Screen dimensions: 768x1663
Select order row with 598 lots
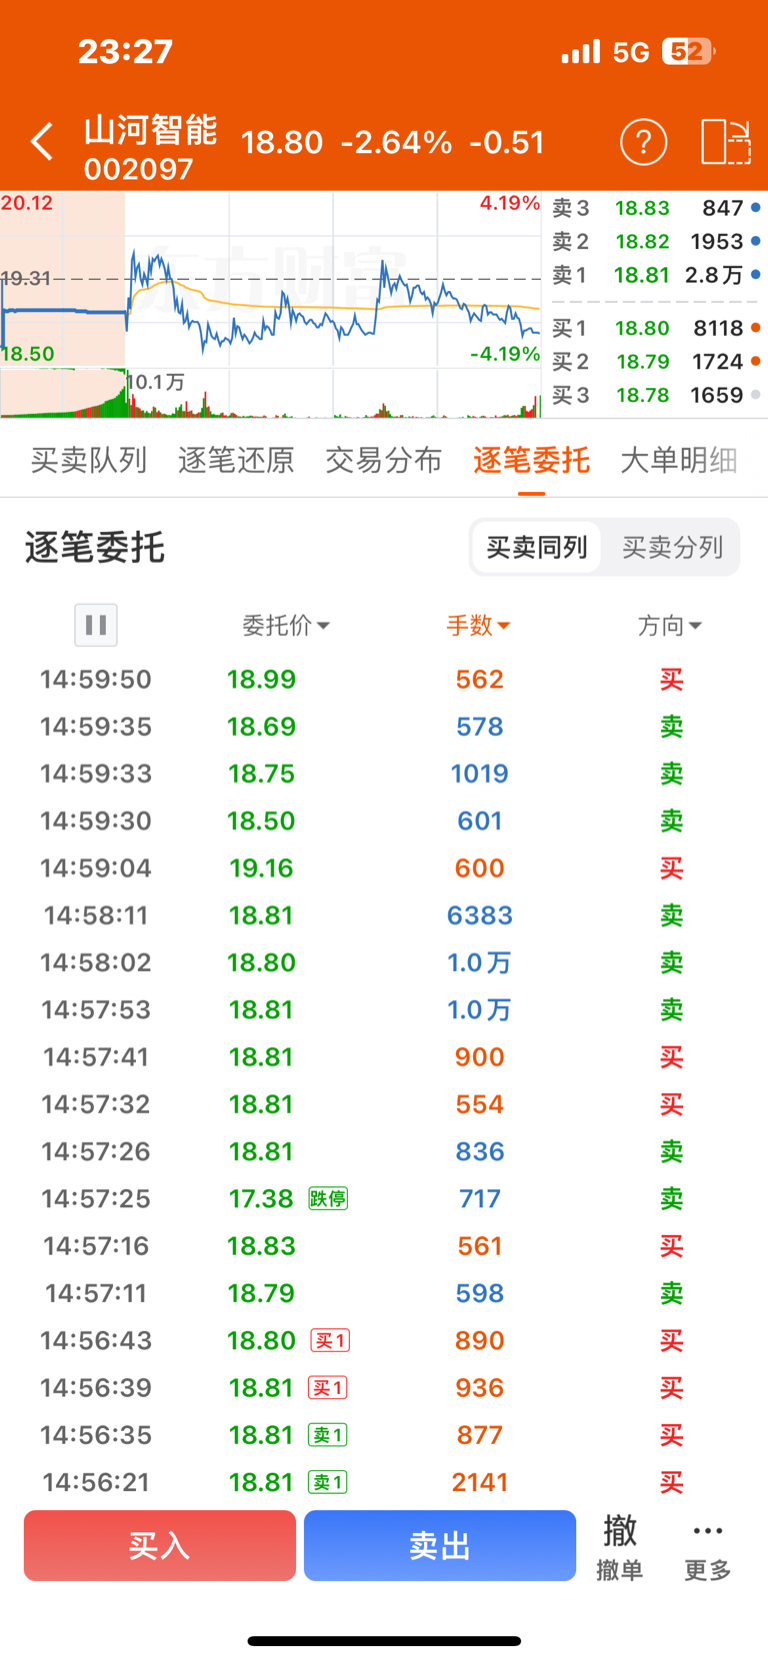(x=384, y=1293)
